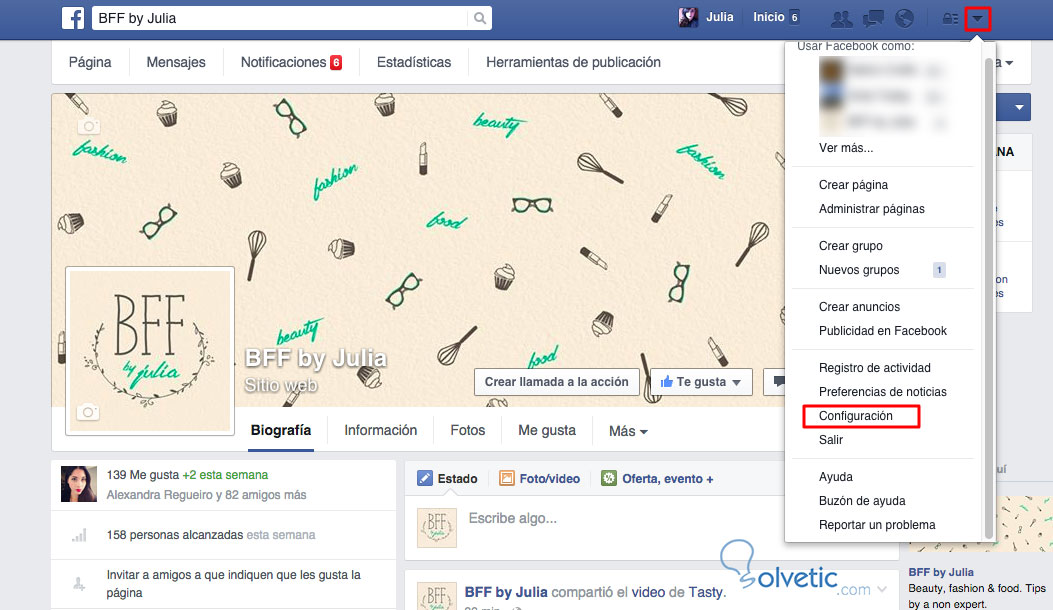The width and height of the screenshot is (1053, 610).
Task: Click the Estado pencil icon
Action: pos(424,478)
